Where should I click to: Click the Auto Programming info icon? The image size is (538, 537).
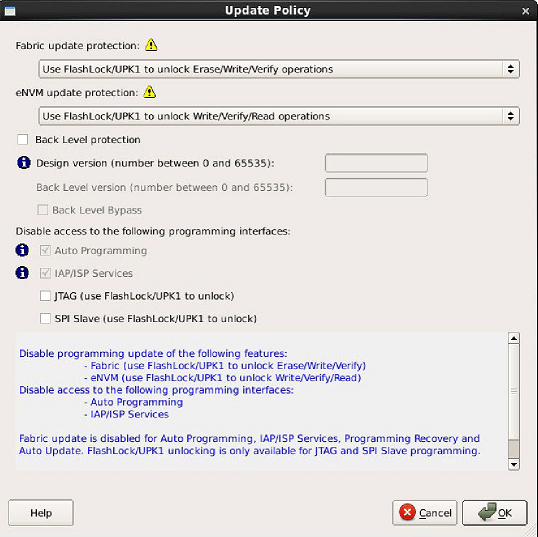point(22,250)
